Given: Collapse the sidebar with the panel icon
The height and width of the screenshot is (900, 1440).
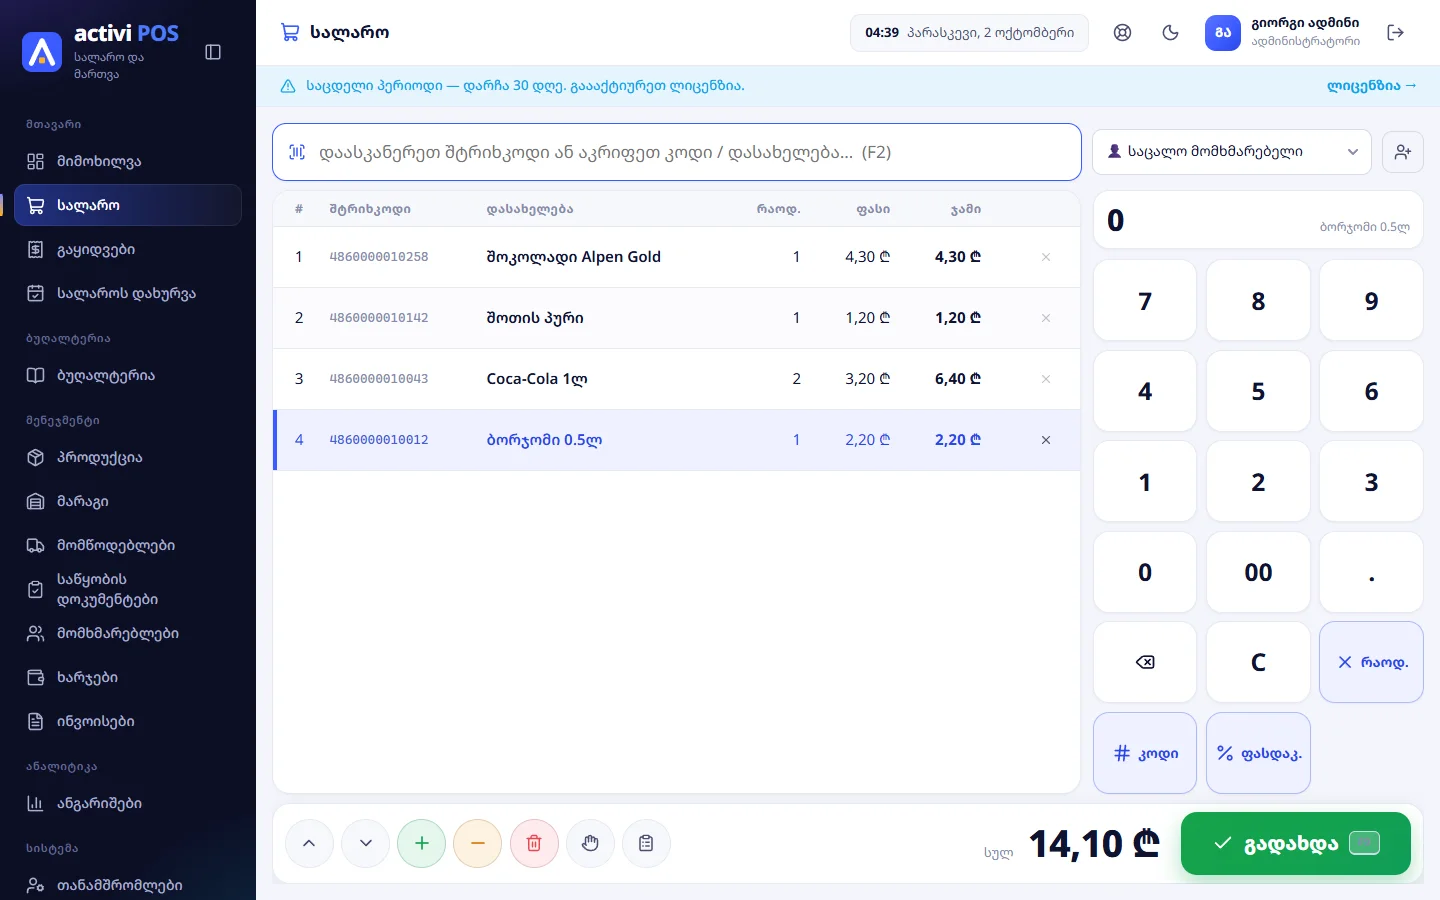Looking at the screenshot, I should coord(213,52).
